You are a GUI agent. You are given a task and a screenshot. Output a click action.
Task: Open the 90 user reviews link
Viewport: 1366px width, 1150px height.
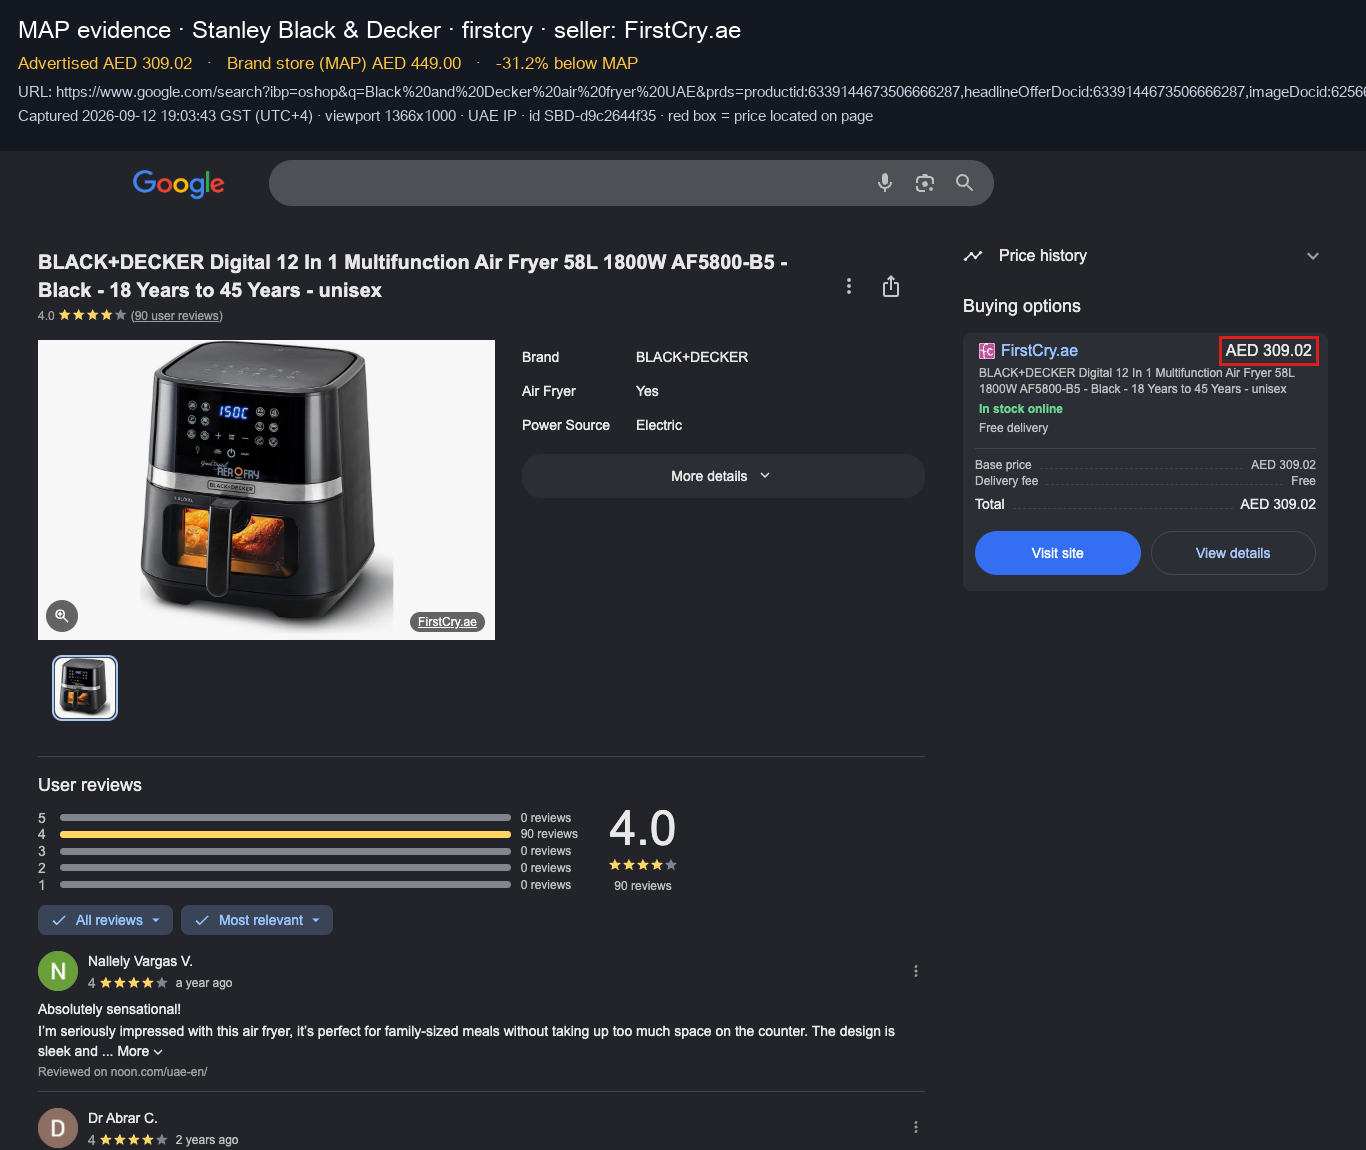[177, 316]
